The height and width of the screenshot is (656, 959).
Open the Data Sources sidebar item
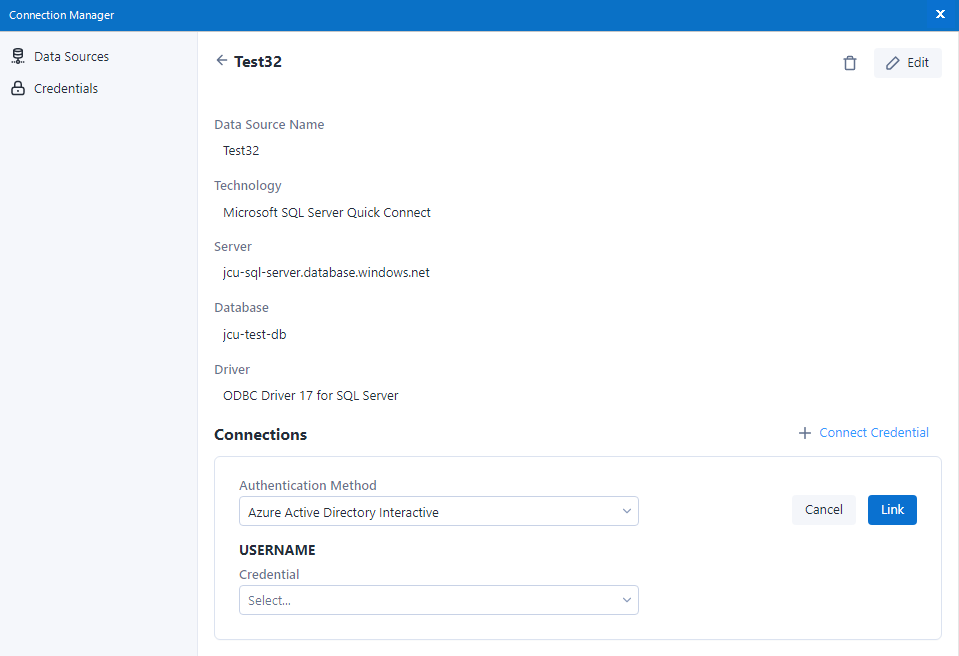71,57
